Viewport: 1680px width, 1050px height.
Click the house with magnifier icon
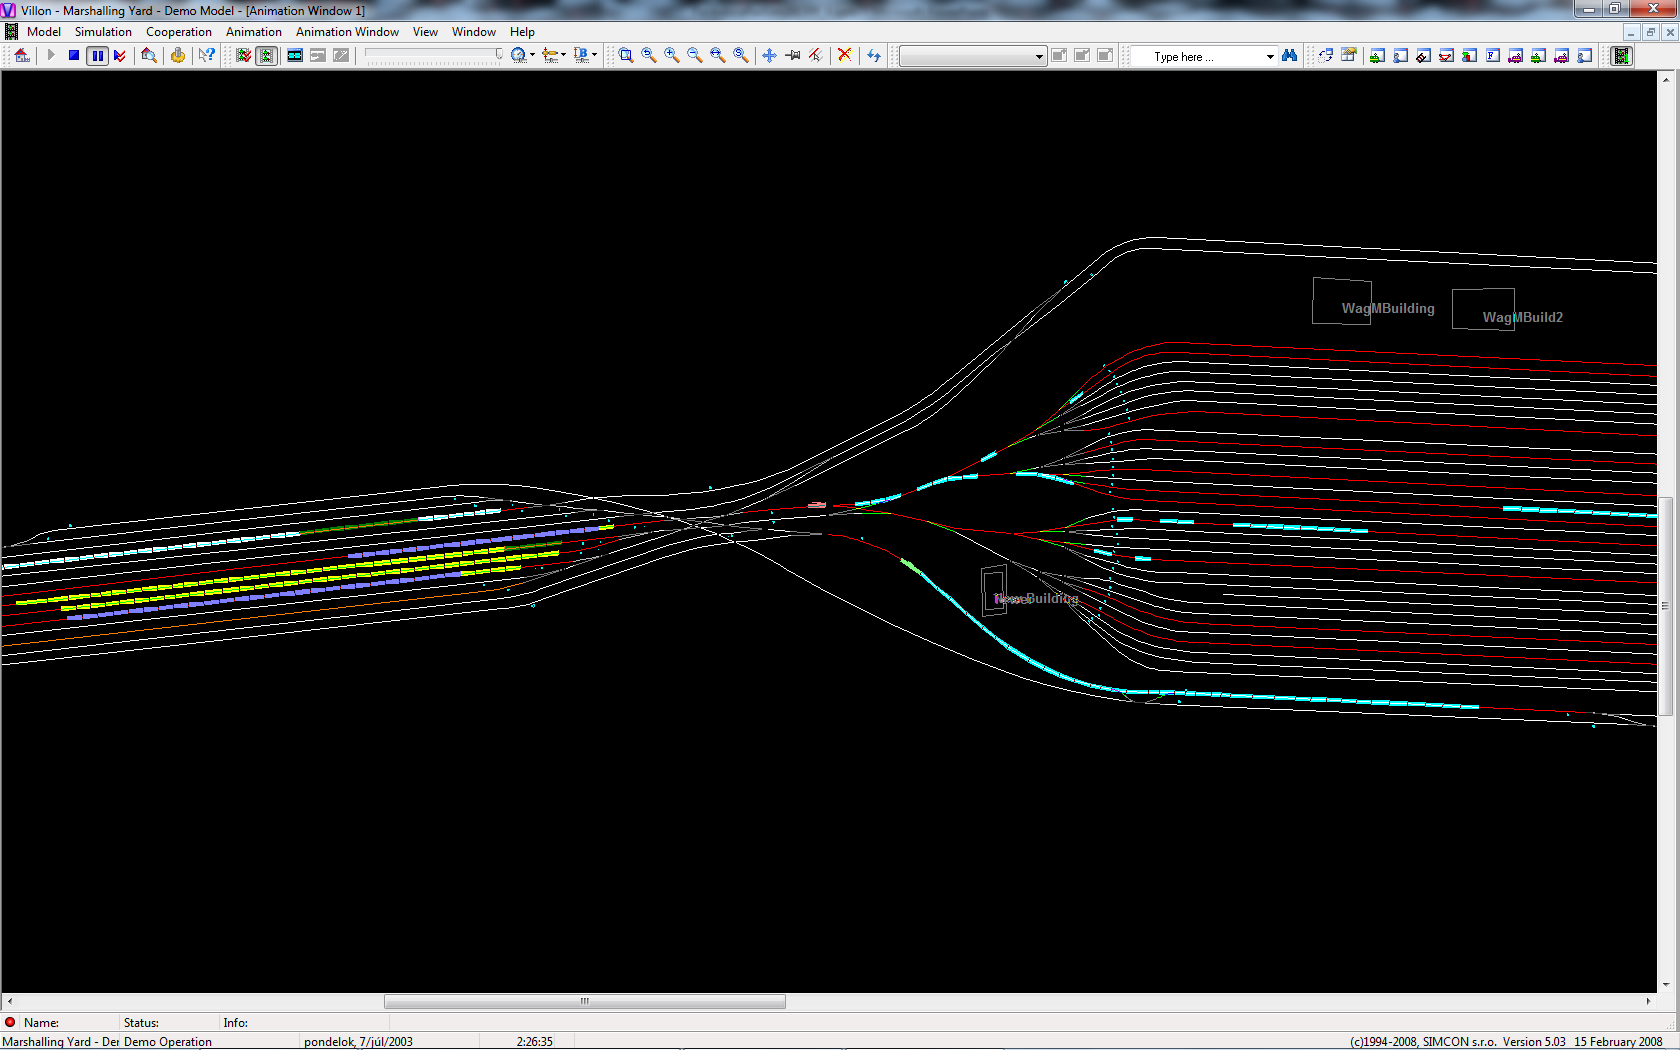click(x=149, y=56)
